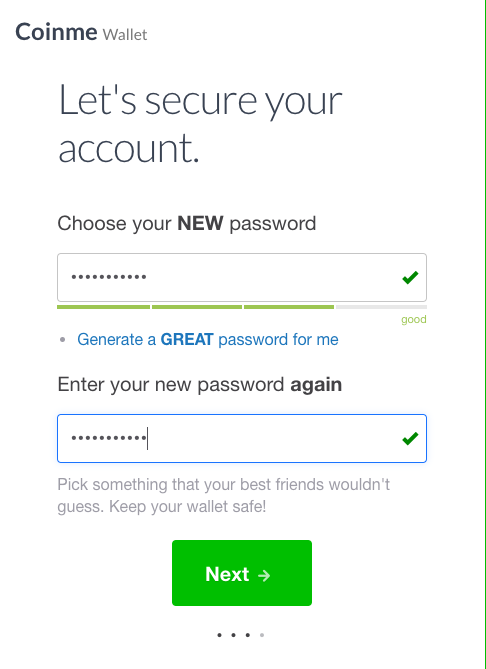
Task: Click the first strength bar segment
Action: coord(103,307)
